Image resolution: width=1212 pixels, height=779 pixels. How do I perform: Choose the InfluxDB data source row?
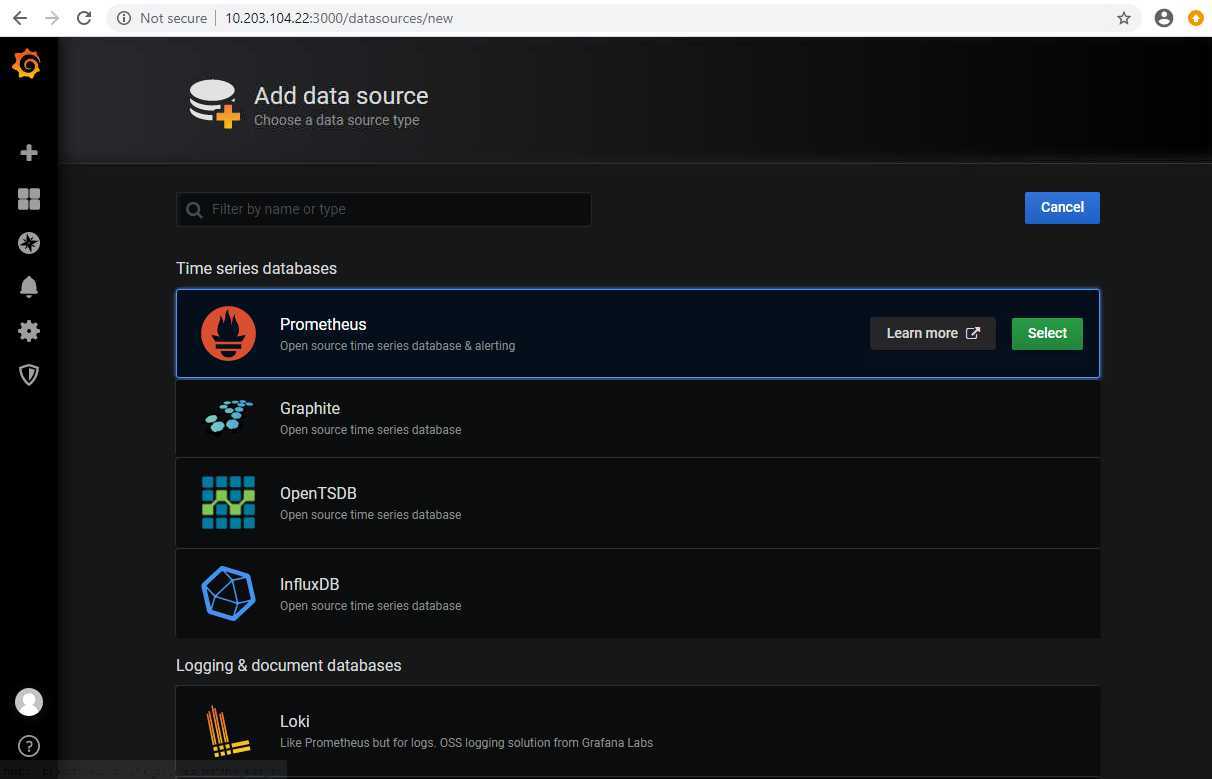click(638, 593)
